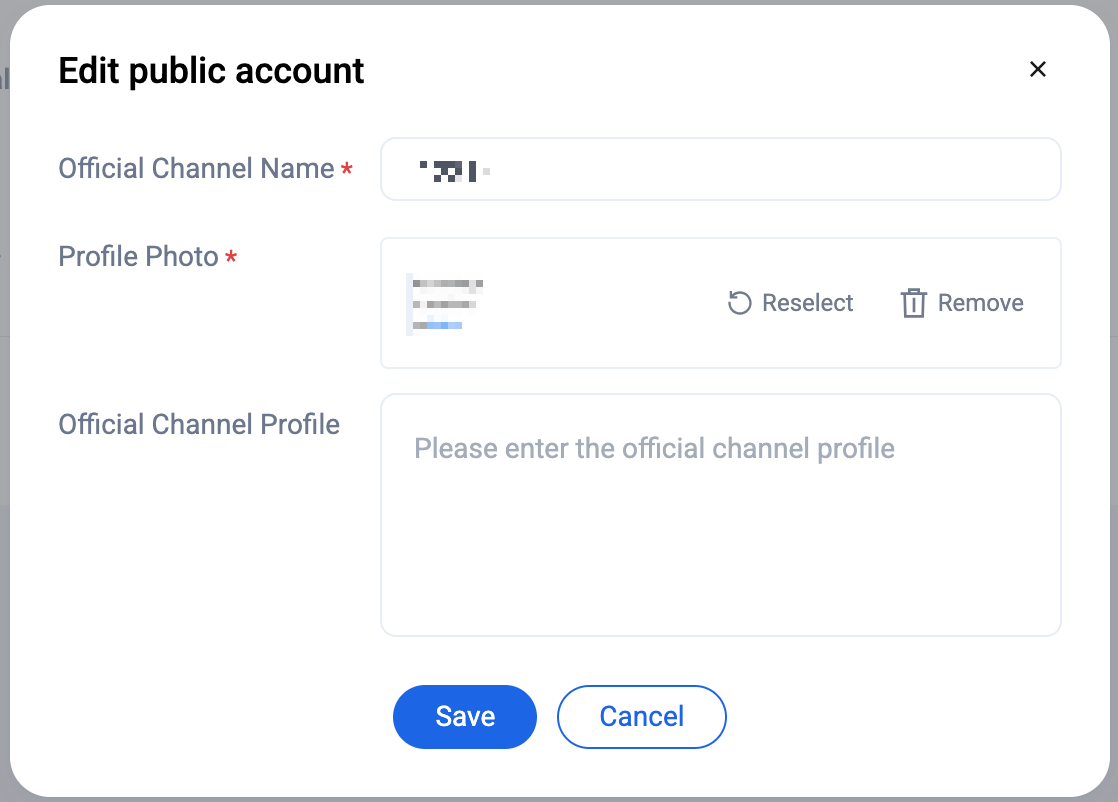Click the Reselect text for profile photo
The image size is (1118, 802).
click(807, 303)
